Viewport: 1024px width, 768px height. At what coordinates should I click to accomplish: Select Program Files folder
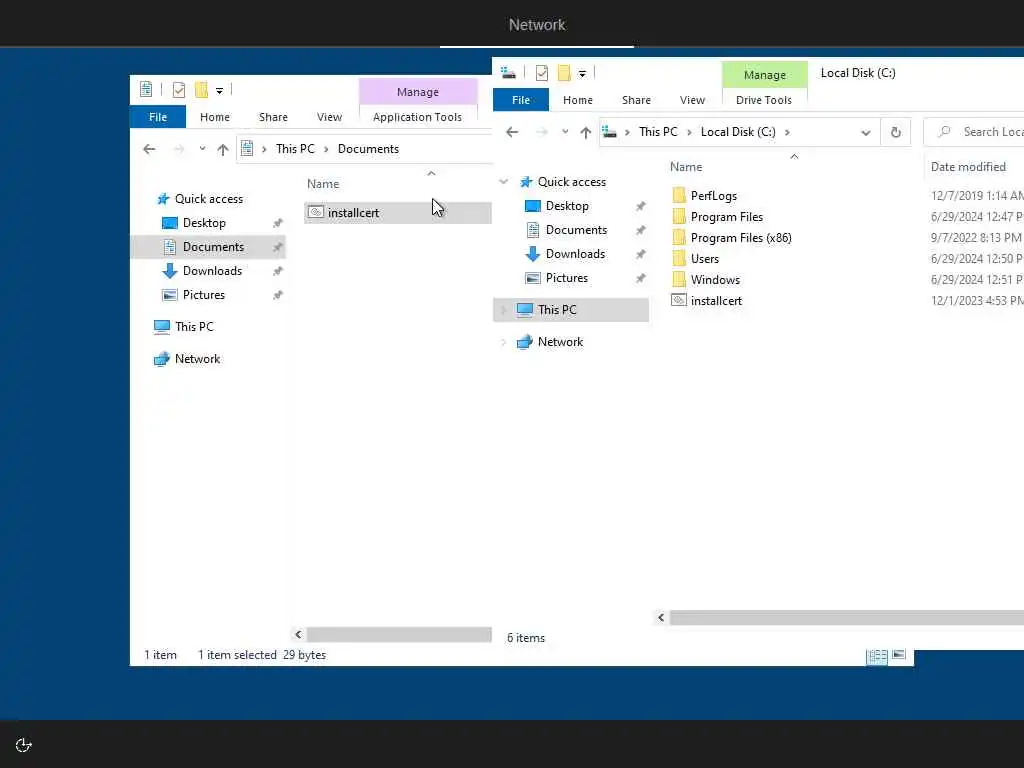point(726,217)
